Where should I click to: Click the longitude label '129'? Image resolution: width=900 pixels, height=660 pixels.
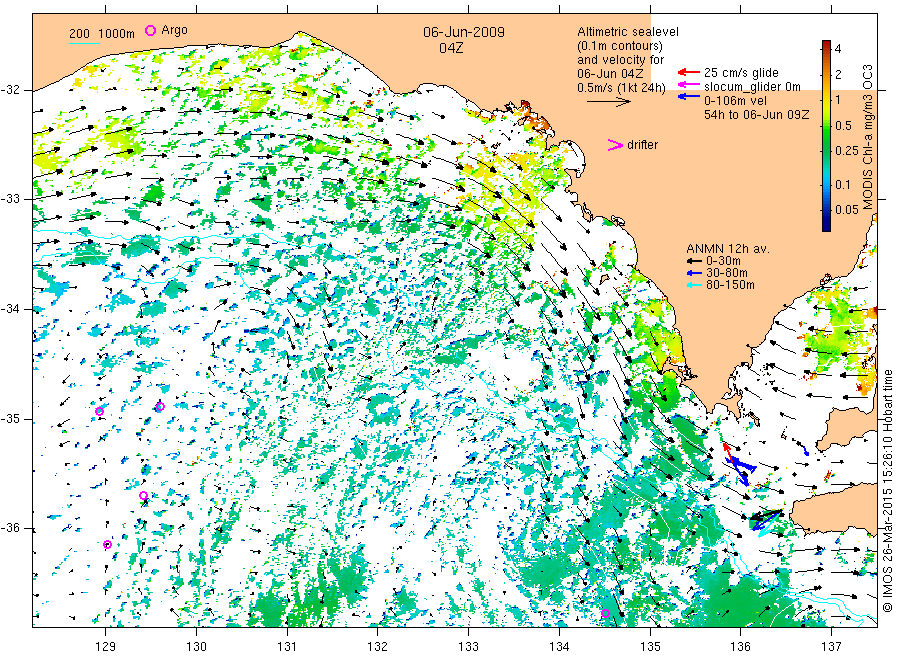(106, 647)
